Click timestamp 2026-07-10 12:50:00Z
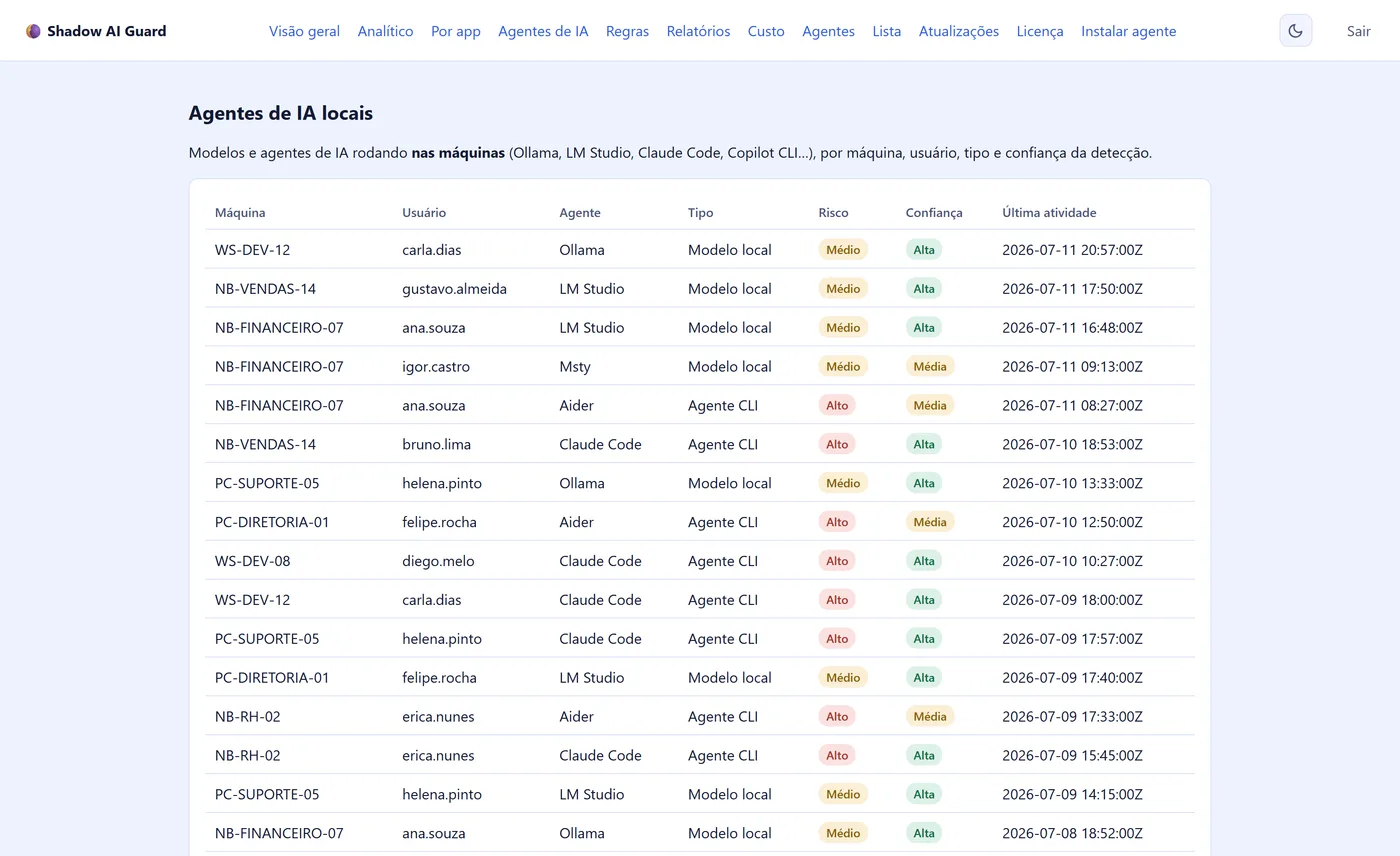 1072,522
